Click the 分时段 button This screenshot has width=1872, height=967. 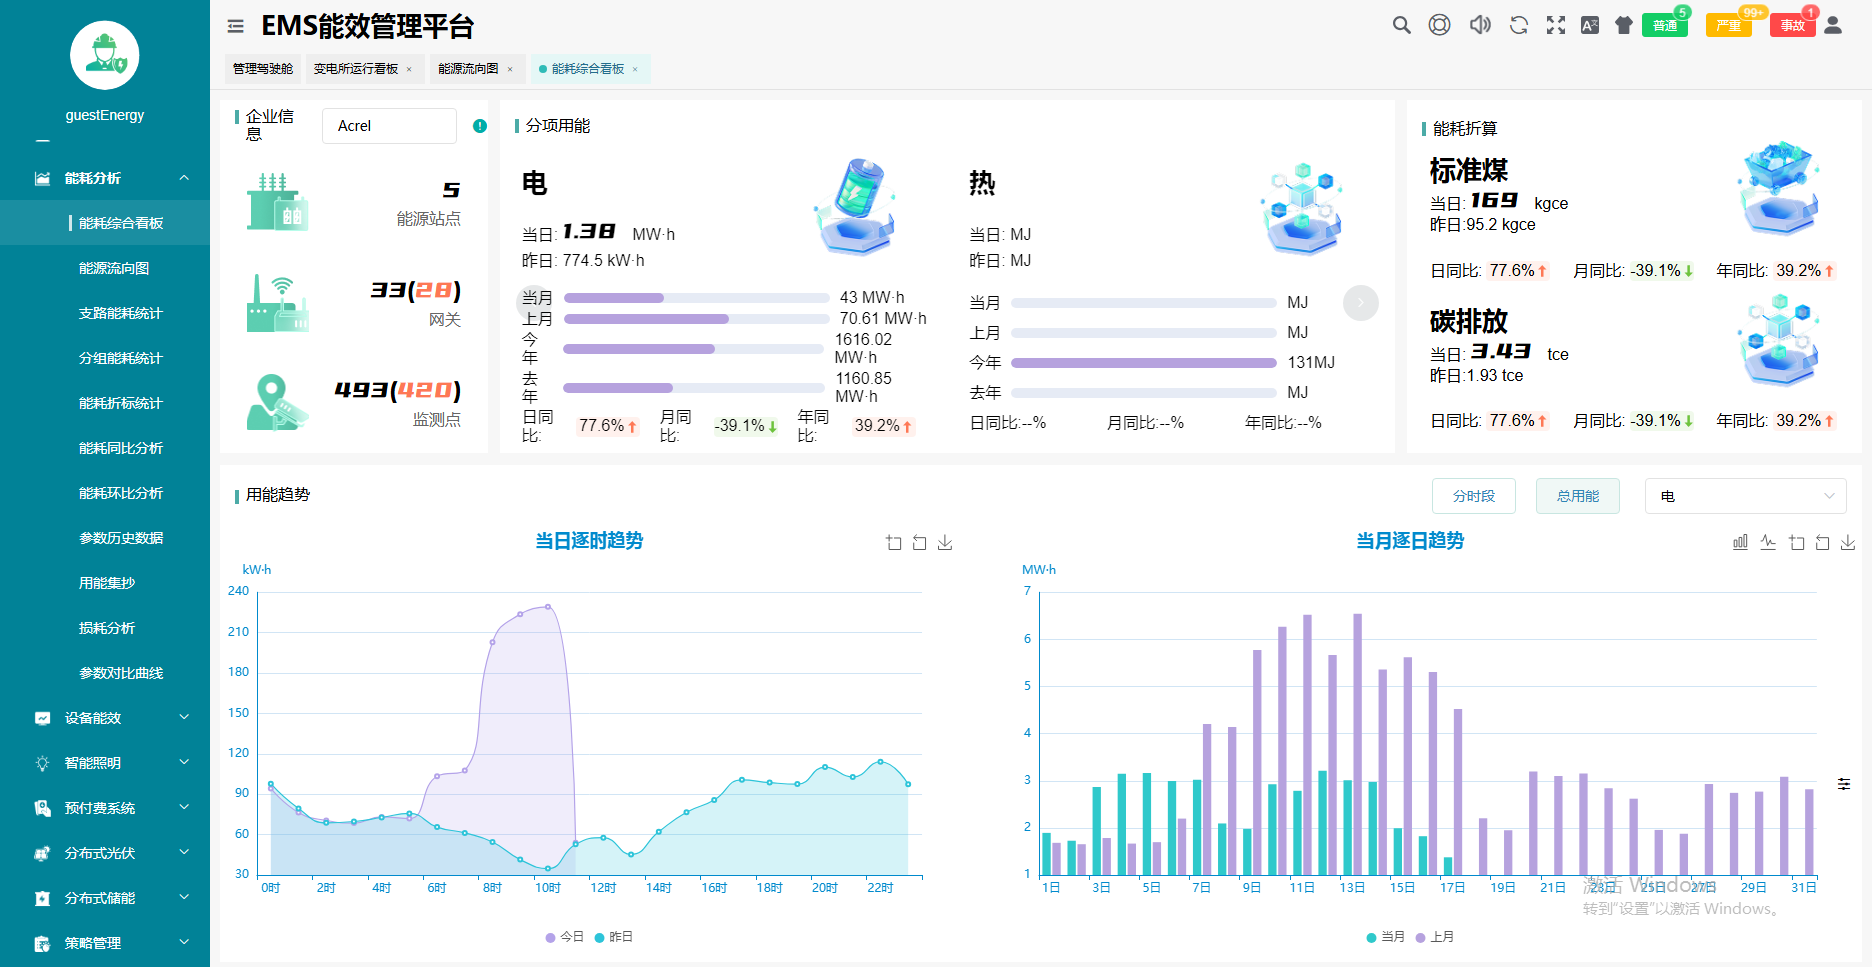pos(1473,496)
